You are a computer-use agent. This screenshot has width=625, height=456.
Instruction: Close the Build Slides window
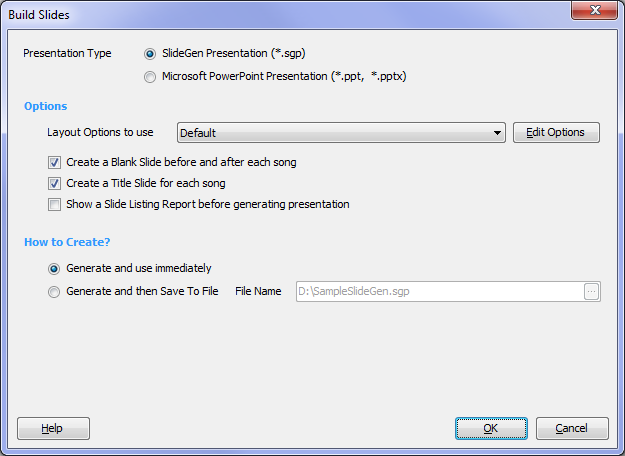coord(594,10)
